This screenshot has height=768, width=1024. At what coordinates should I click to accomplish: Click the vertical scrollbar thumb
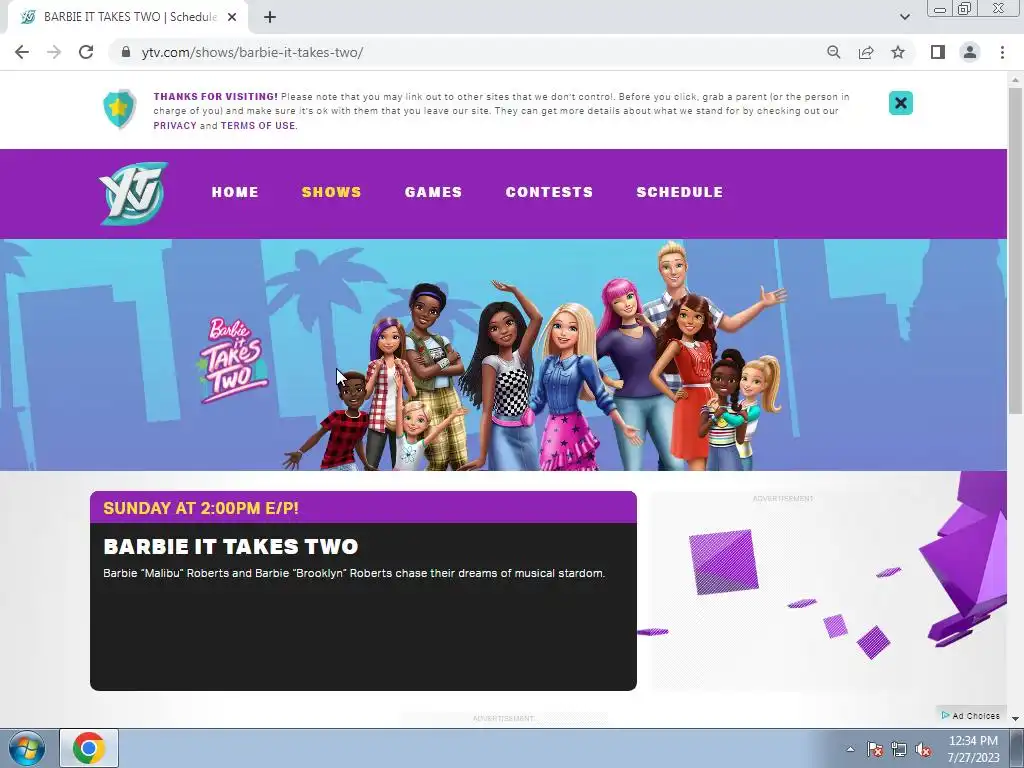click(1015, 250)
